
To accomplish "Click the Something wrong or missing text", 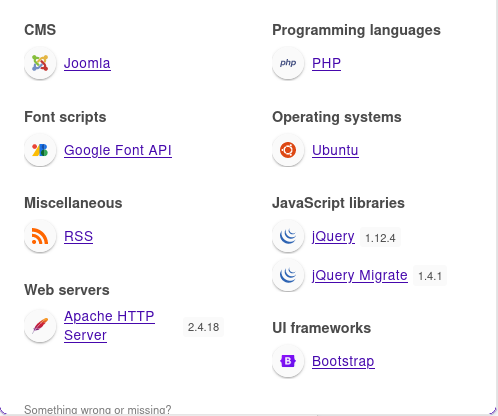I will (x=98, y=409).
